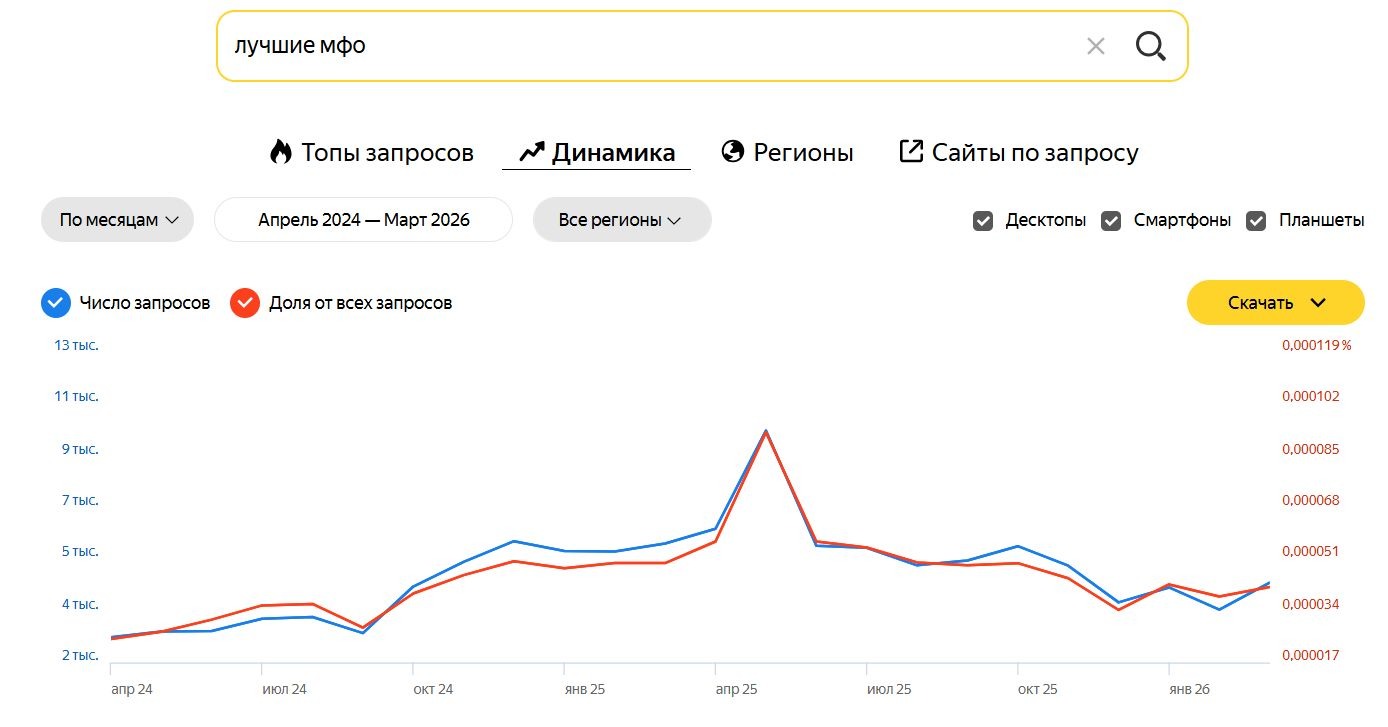Click the globe icon for Регионы
Image resolution: width=1388 pixels, height=727 pixels.
pyautogui.click(x=733, y=152)
